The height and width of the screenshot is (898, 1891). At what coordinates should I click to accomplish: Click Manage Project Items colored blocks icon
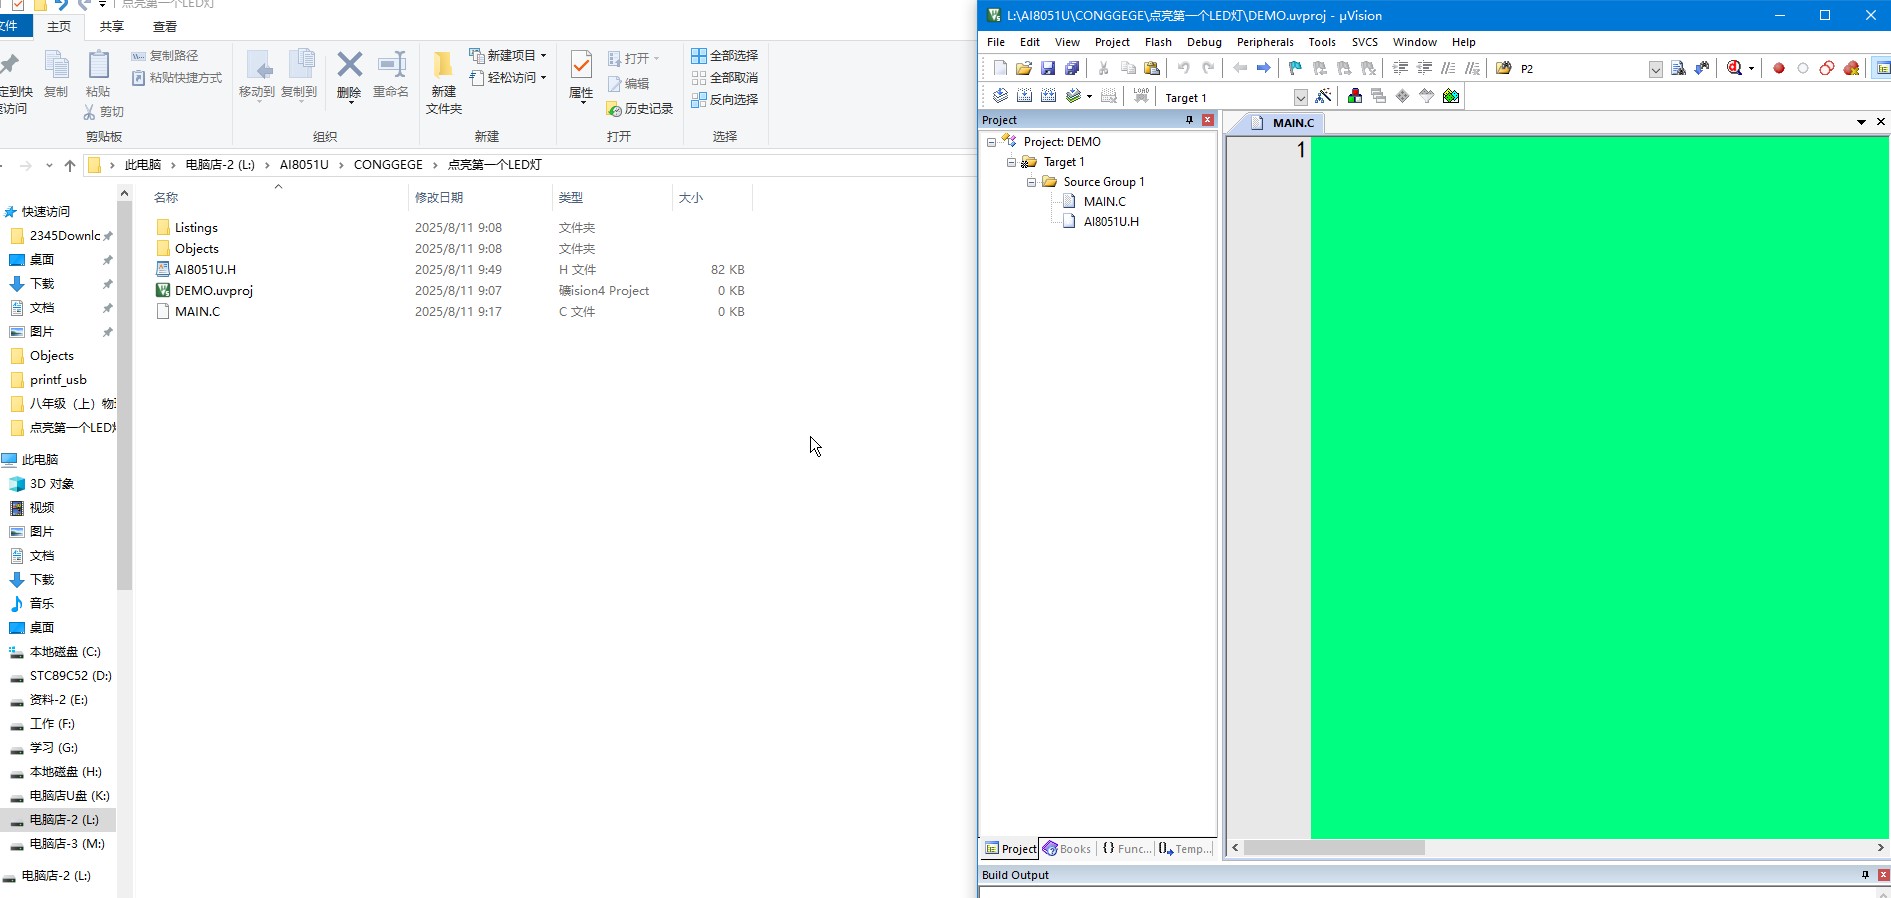click(1355, 96)
